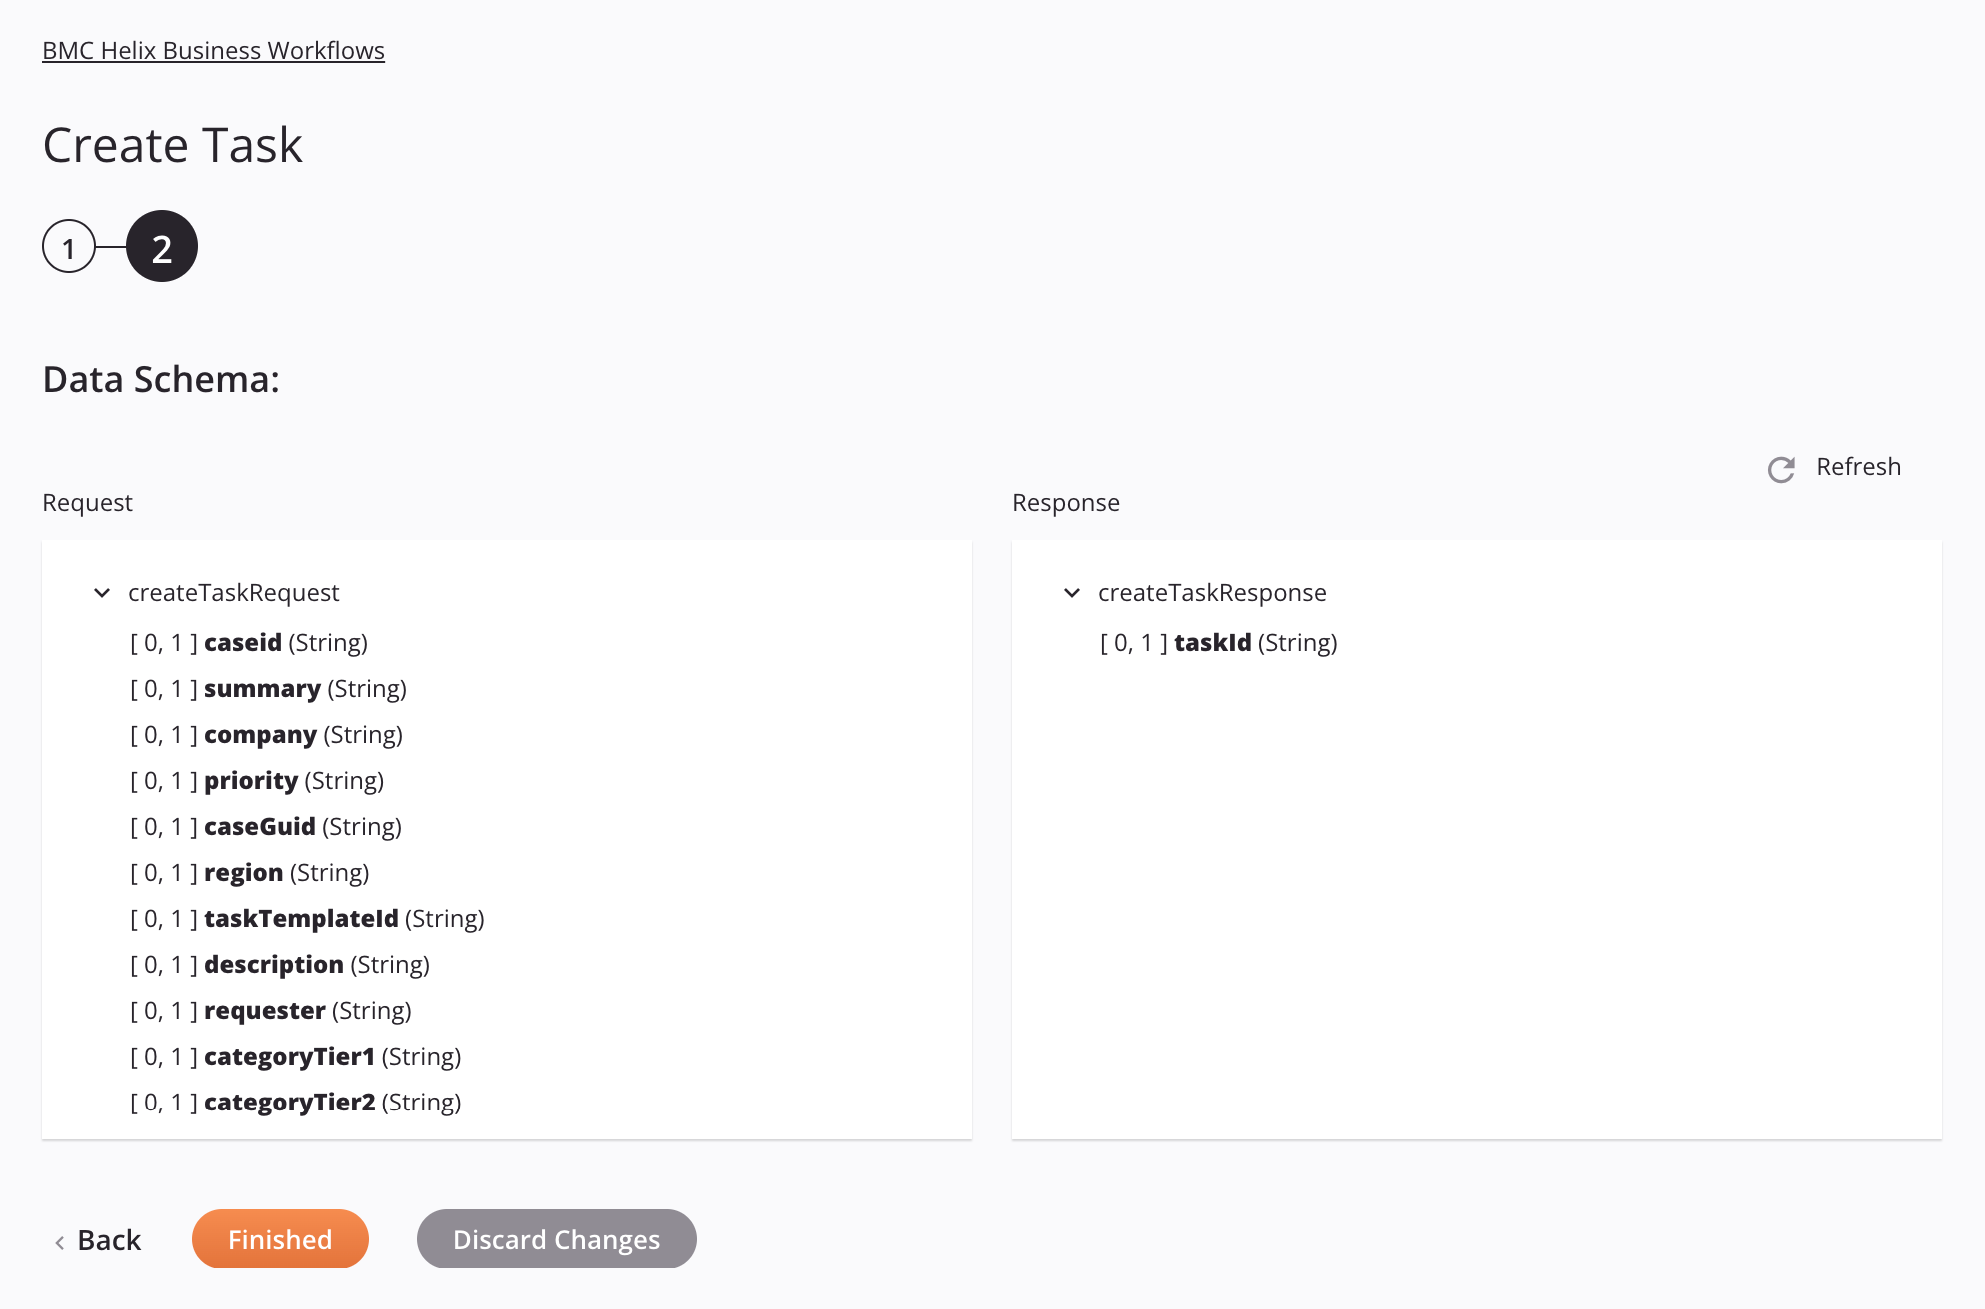Click the Back navigation arrow icon
Image resolution: width=1985 pixels, height=1309 pixels.
[60, 1239]
